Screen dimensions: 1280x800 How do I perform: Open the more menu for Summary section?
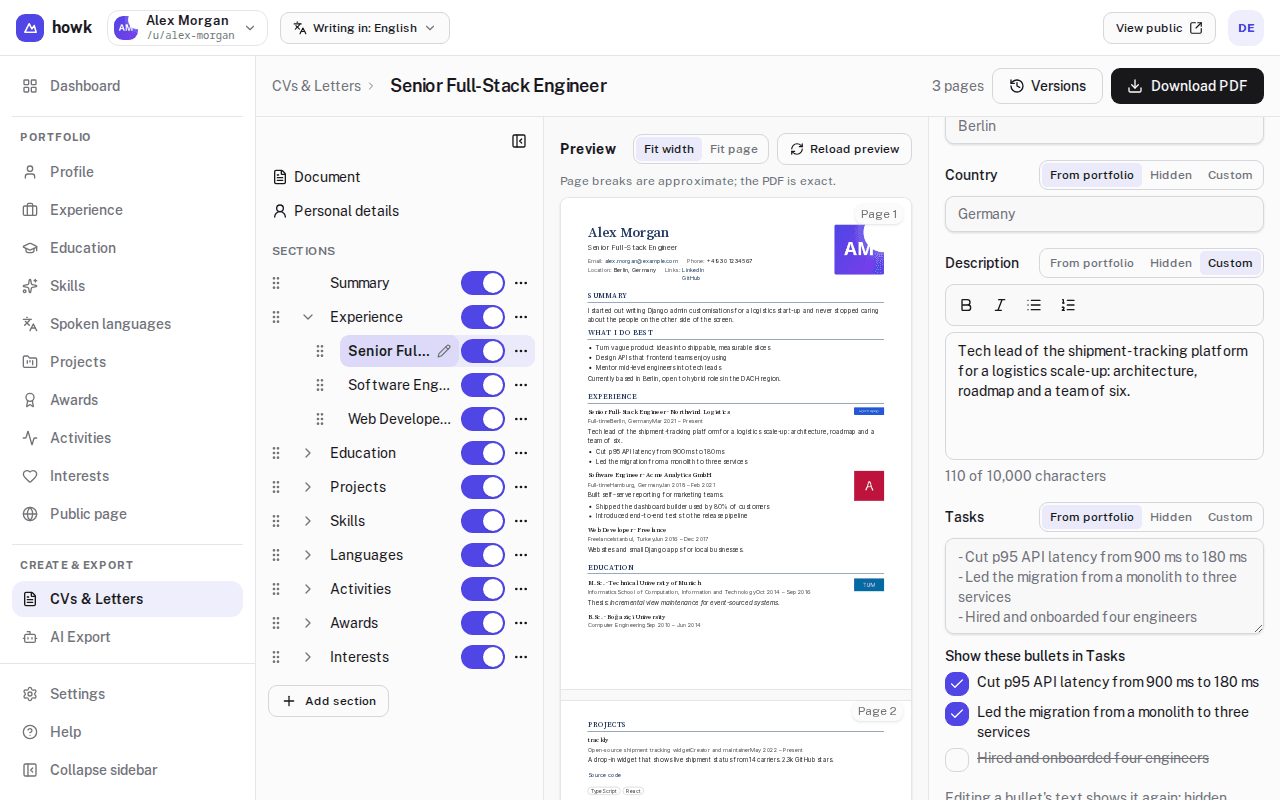(x=521, y=283)
